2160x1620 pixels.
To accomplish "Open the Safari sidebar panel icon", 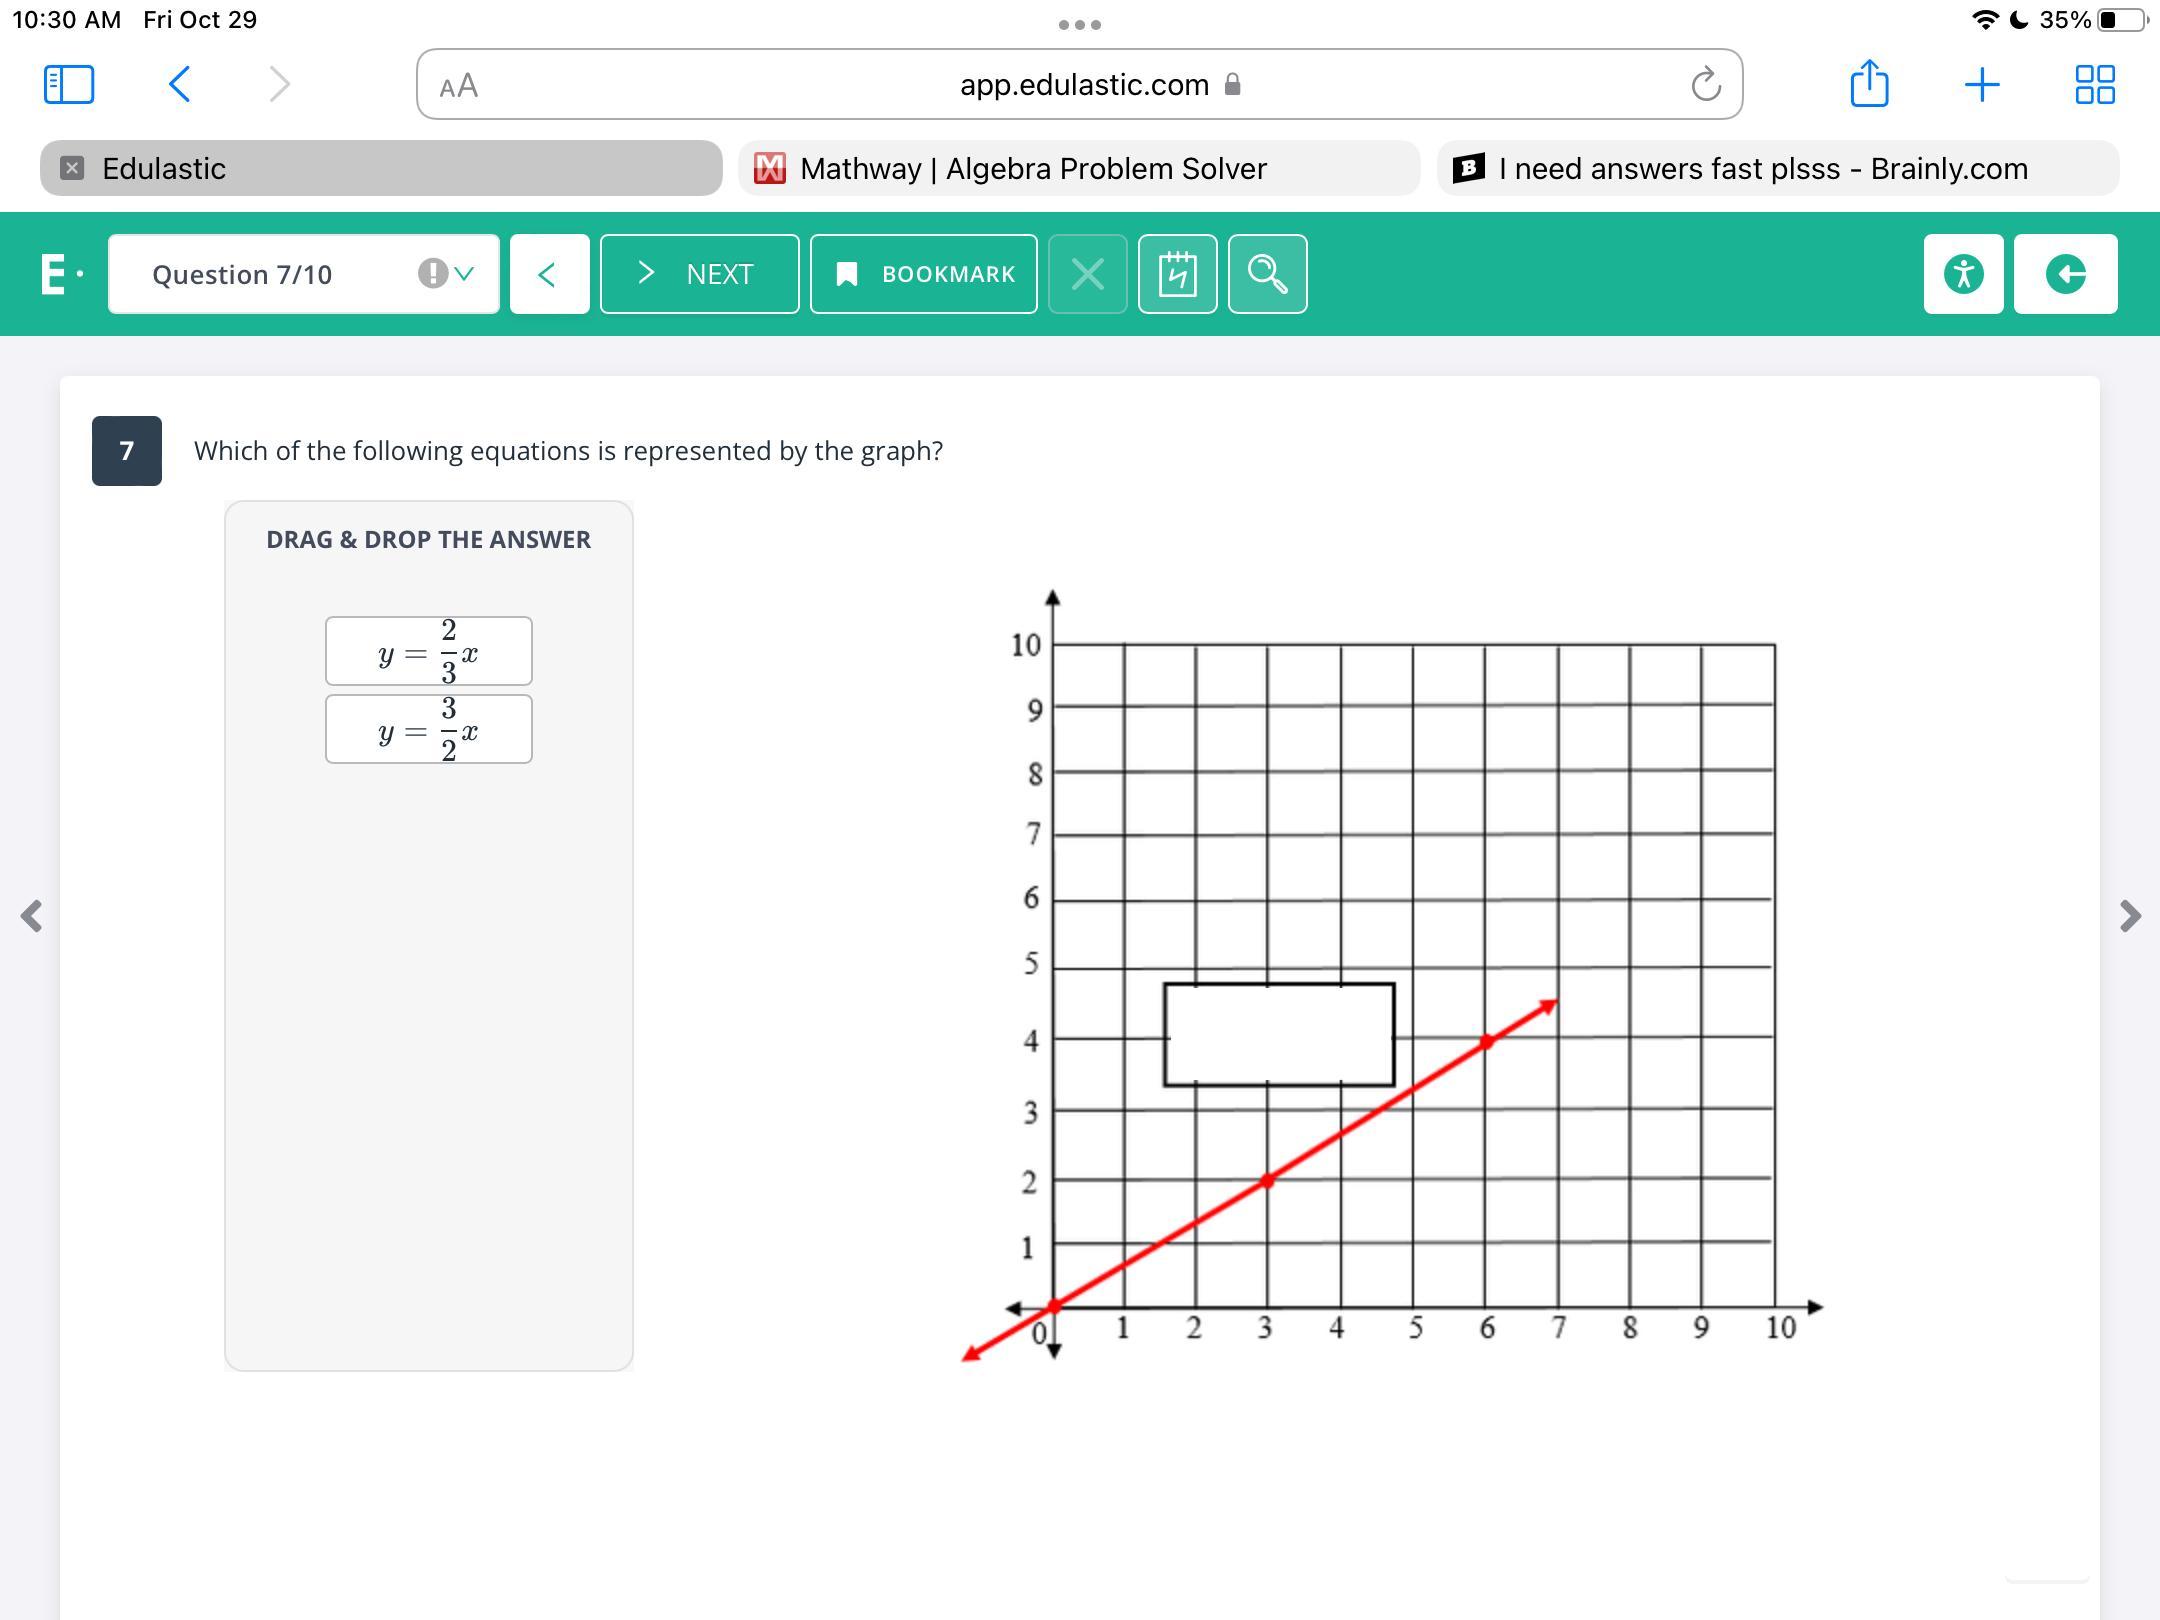I will (69, 84).
